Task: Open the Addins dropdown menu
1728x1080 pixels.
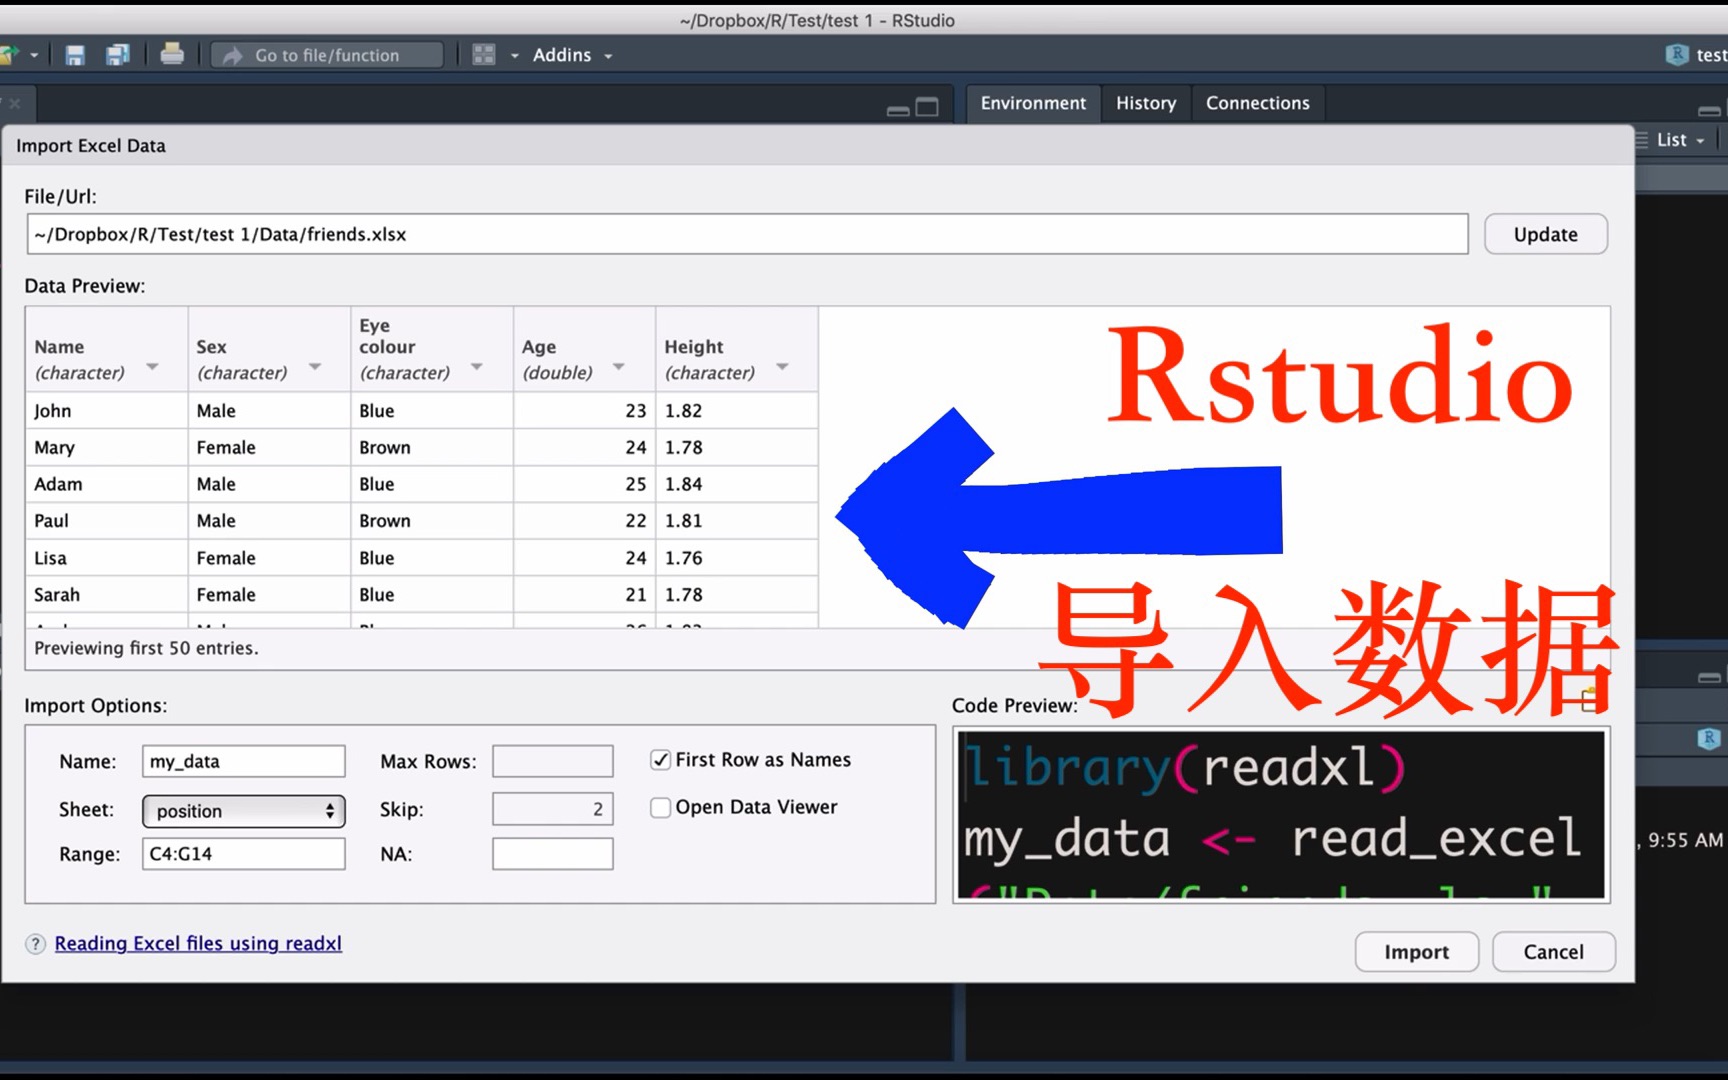Action: point(571,55)
